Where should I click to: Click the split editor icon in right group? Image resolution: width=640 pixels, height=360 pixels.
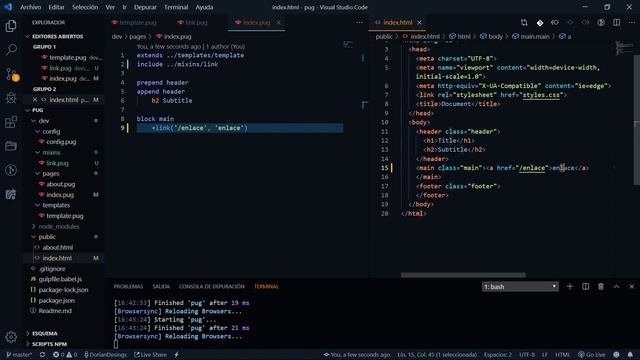pyautogui.click(x=616, y=22)
